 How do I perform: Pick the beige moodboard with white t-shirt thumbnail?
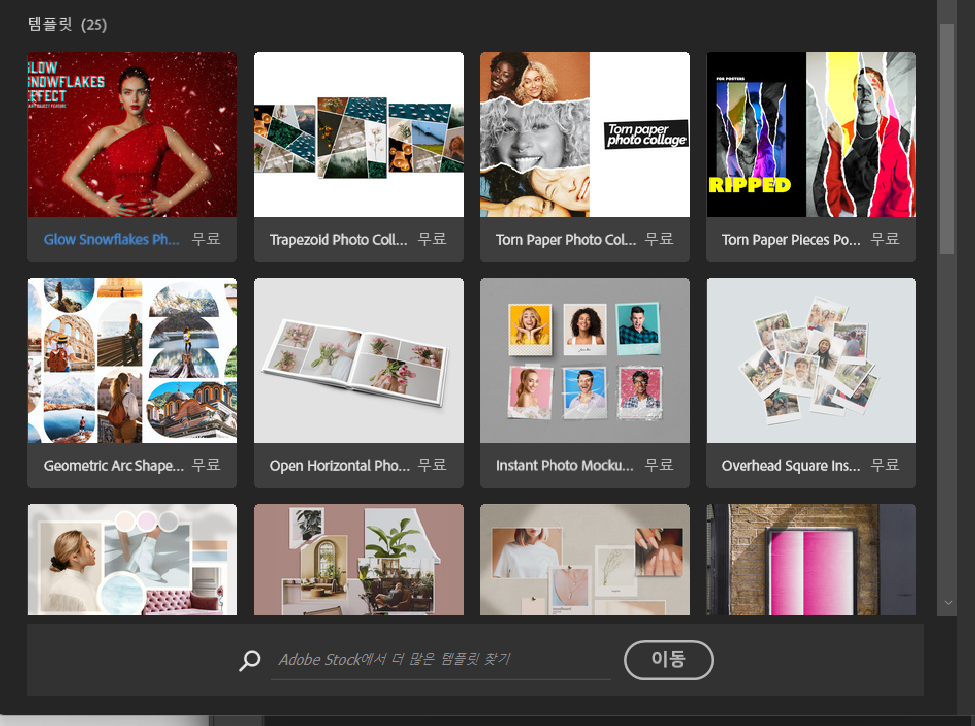(x=584, y=559)
